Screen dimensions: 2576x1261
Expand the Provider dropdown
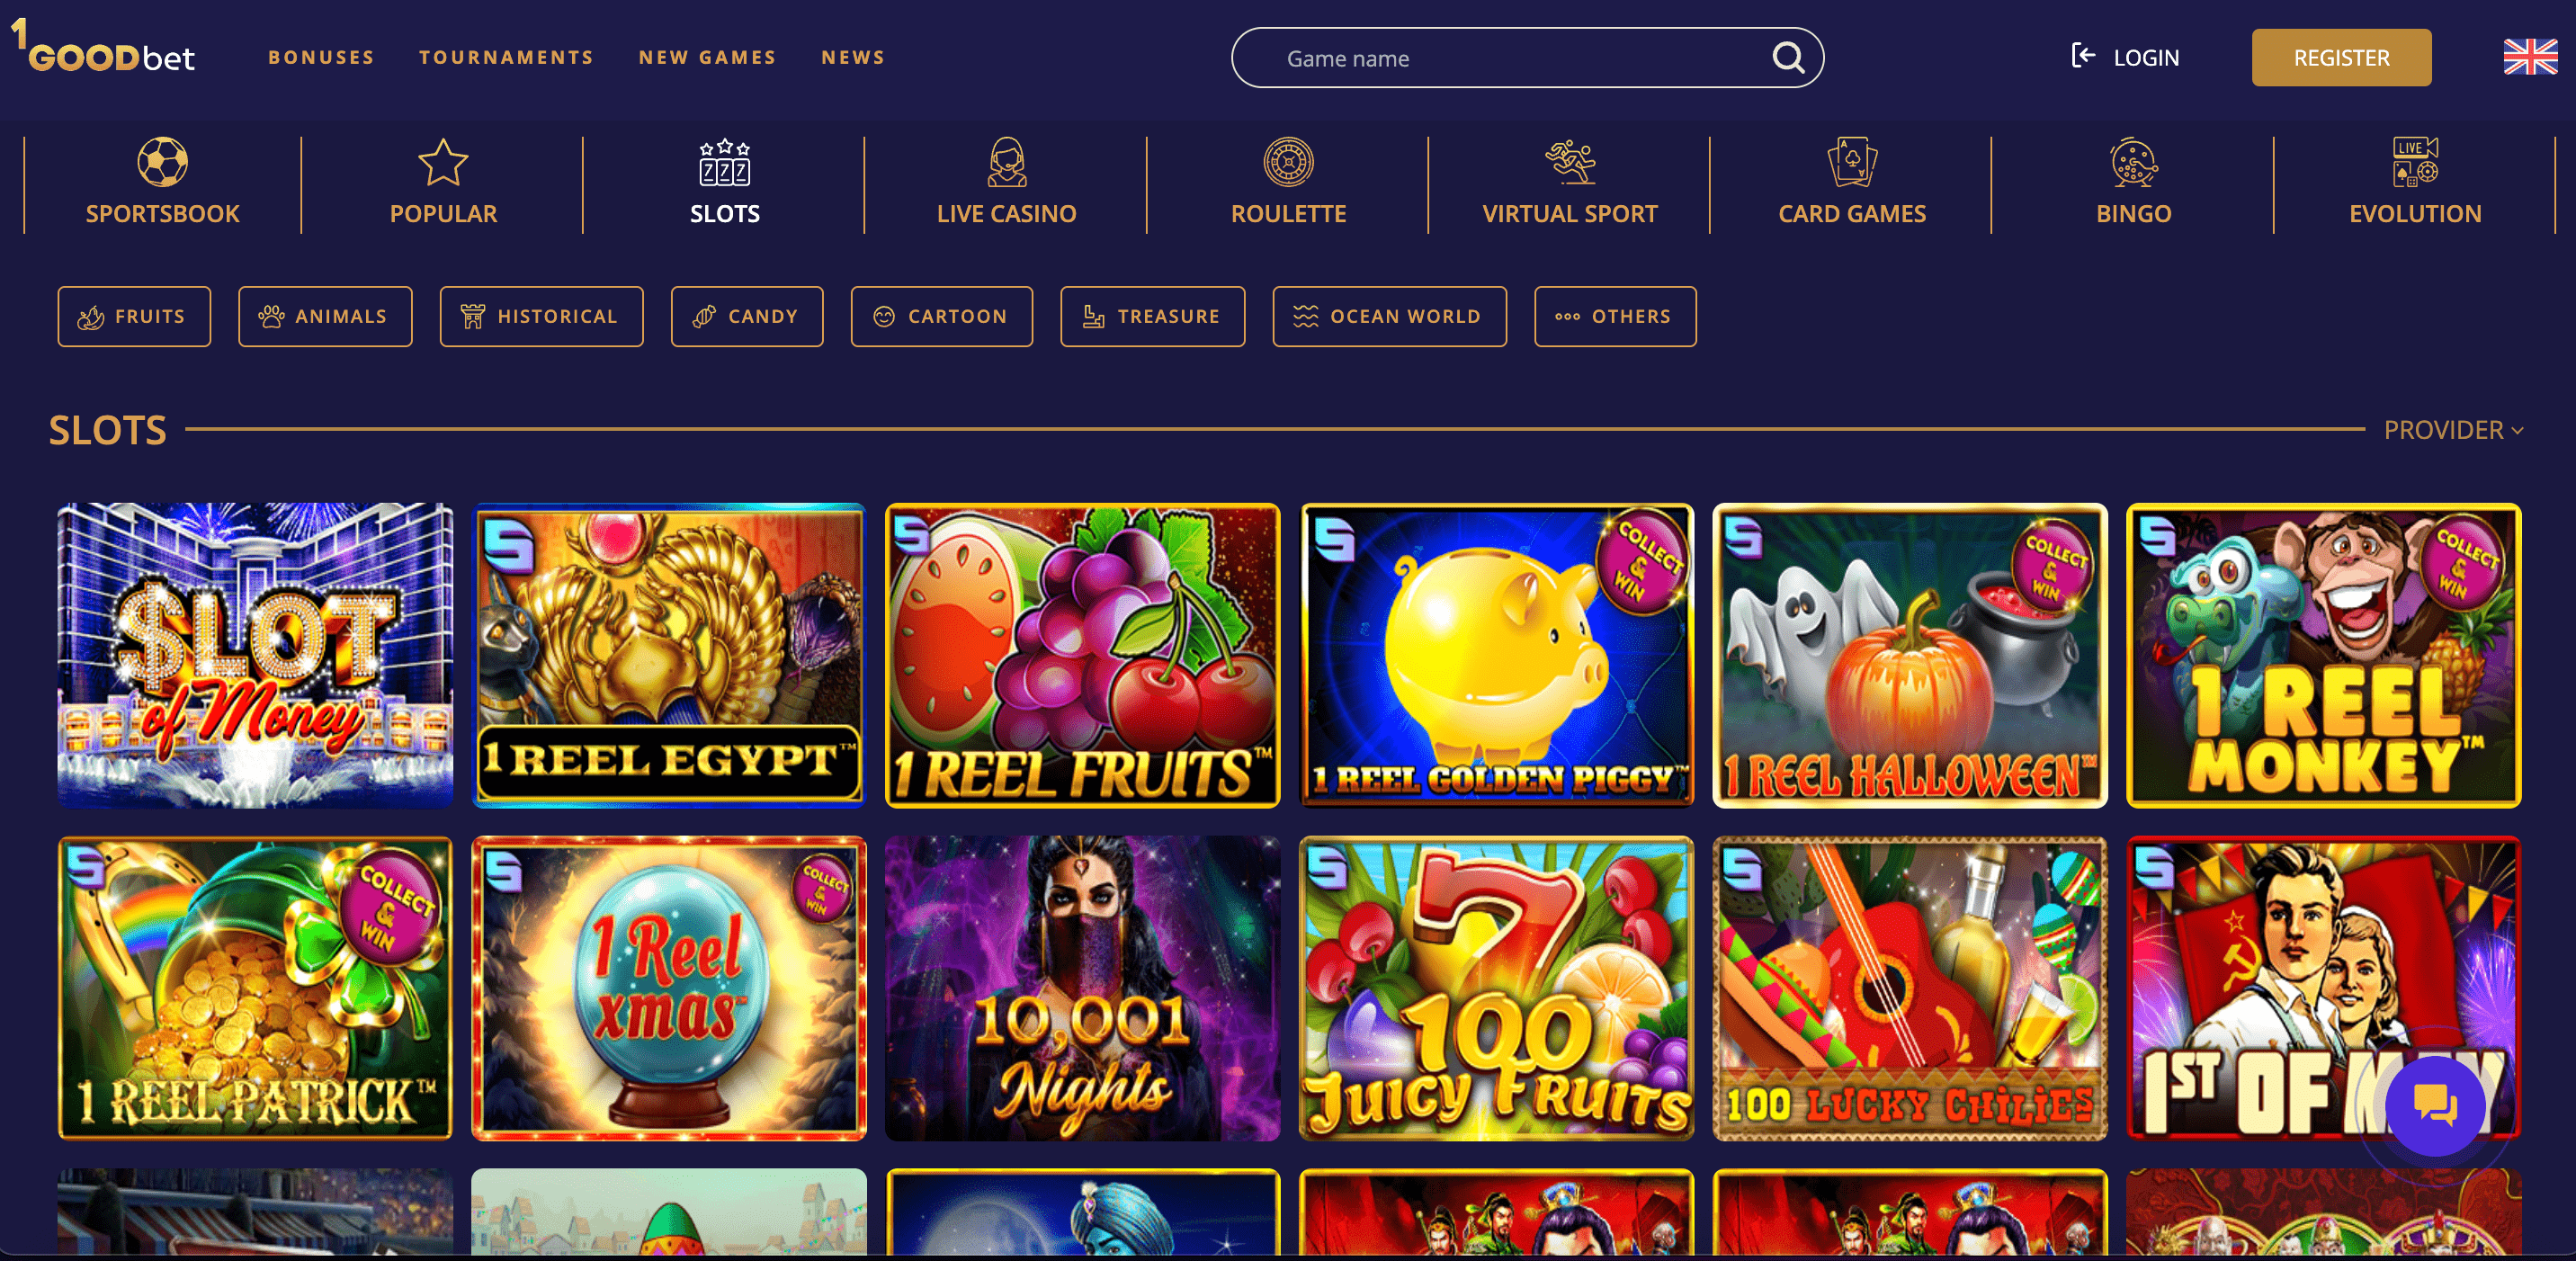(2453, 430)
